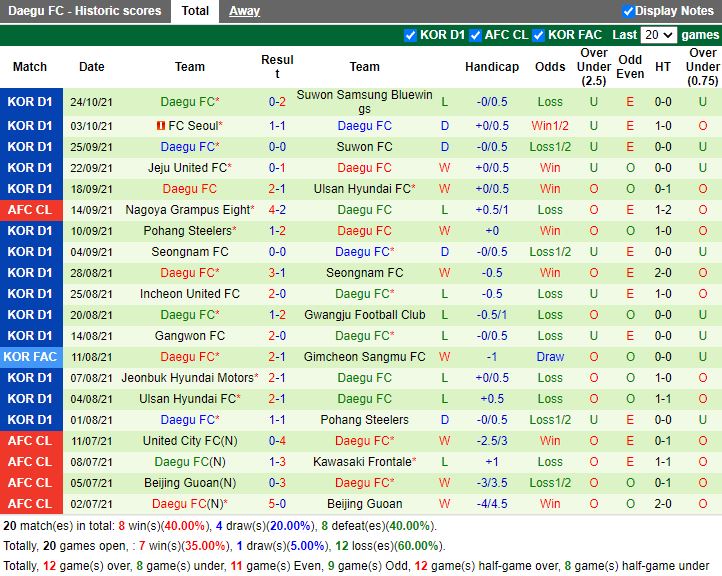Click the KOR FAC league badge in the match list

30,357
